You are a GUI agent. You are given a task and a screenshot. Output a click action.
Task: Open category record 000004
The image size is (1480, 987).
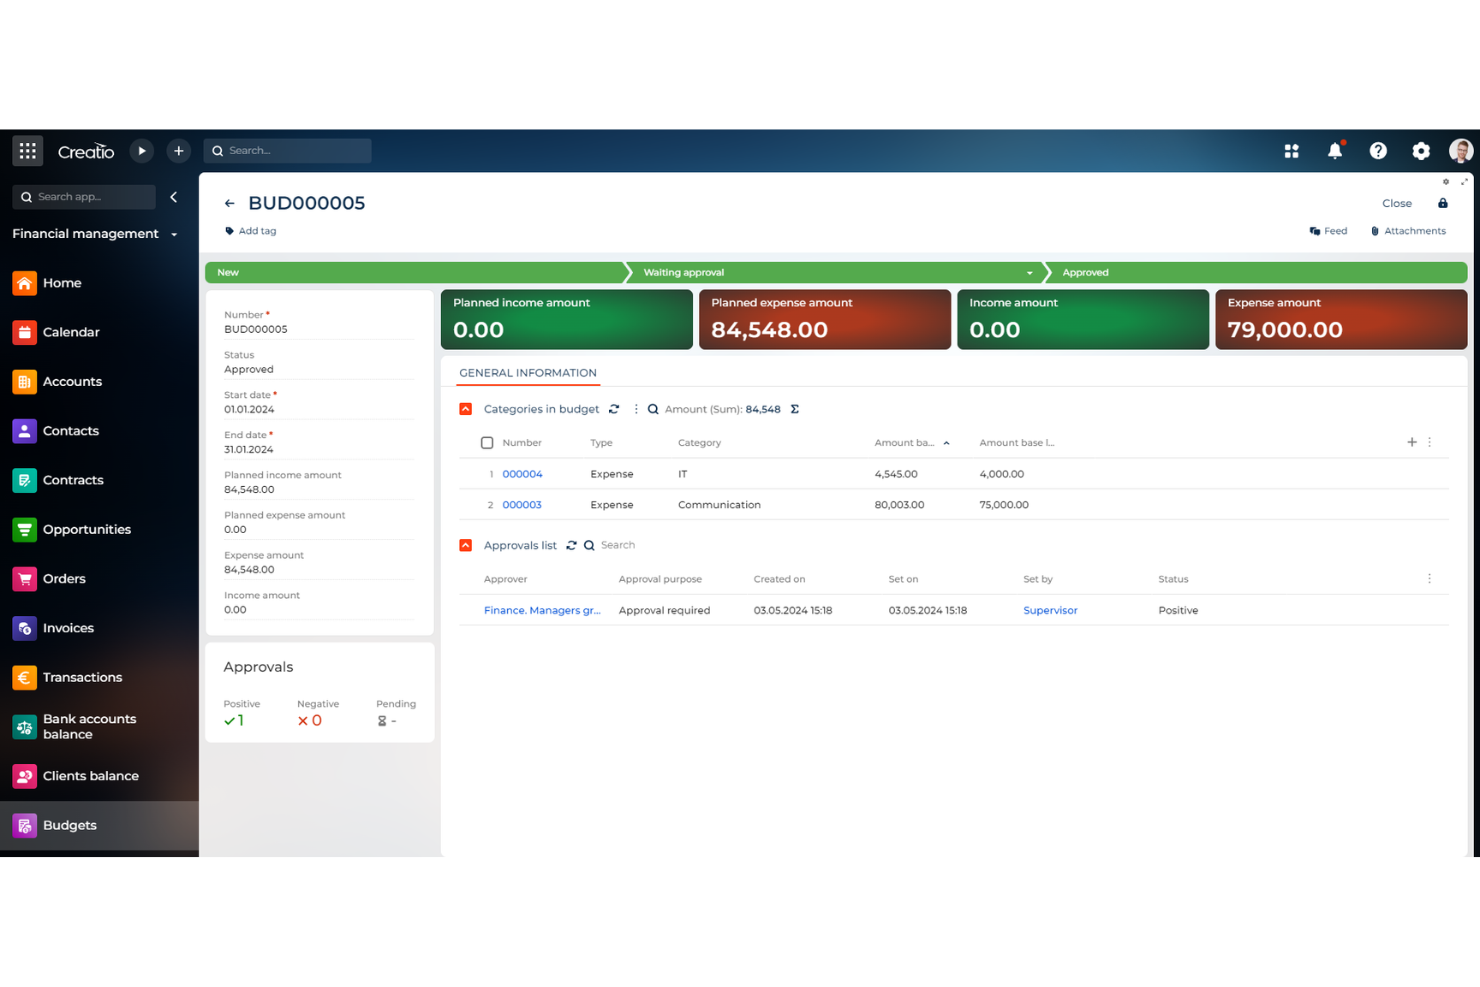[x=522, y=474]
